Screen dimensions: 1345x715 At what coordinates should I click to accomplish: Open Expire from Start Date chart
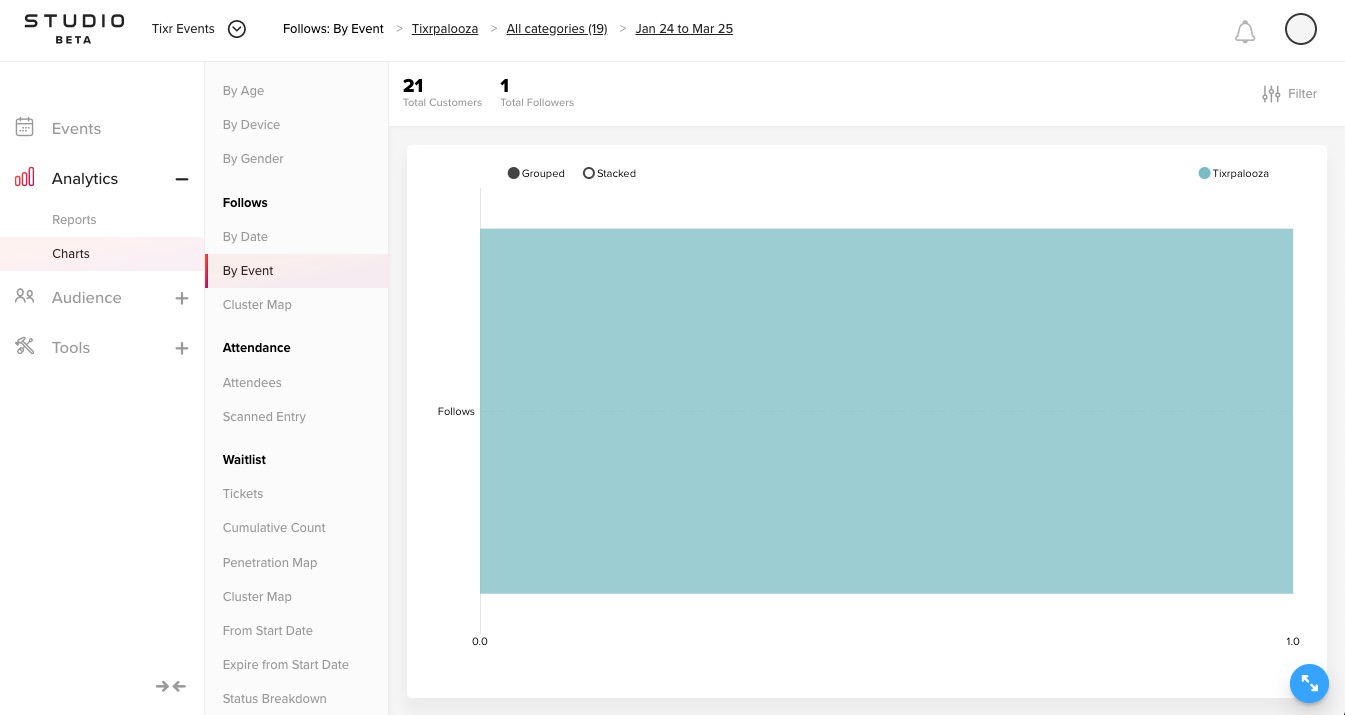pos(286,665)
